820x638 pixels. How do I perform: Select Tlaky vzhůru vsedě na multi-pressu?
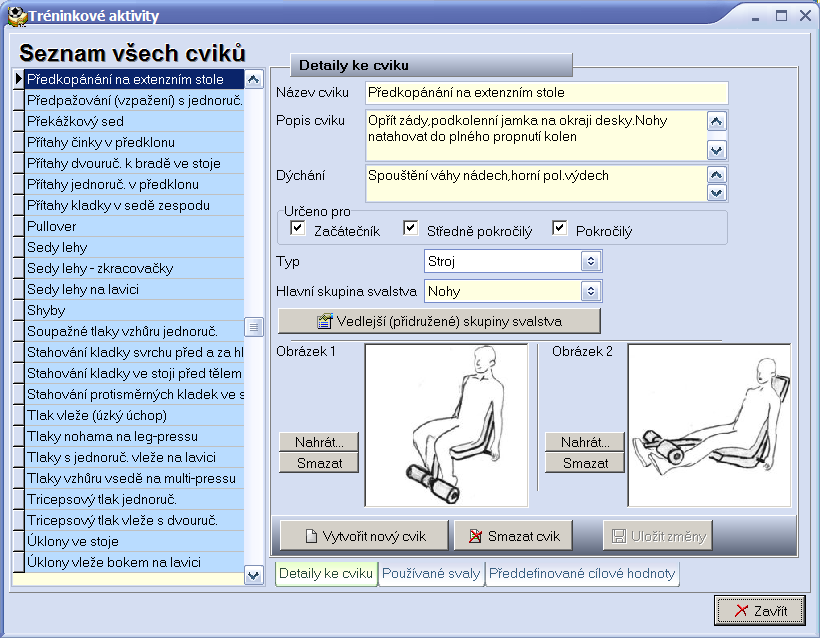pyautogui.click(x=134, y=478)
